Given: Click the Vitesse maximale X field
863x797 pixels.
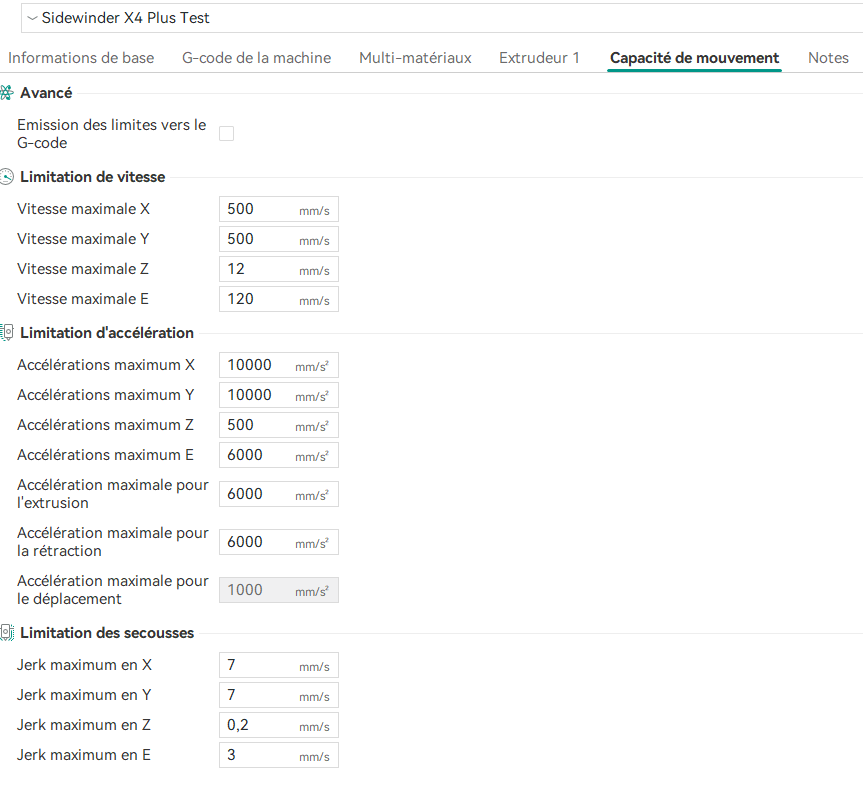Looking at the screenshot, I should point(278,209).
